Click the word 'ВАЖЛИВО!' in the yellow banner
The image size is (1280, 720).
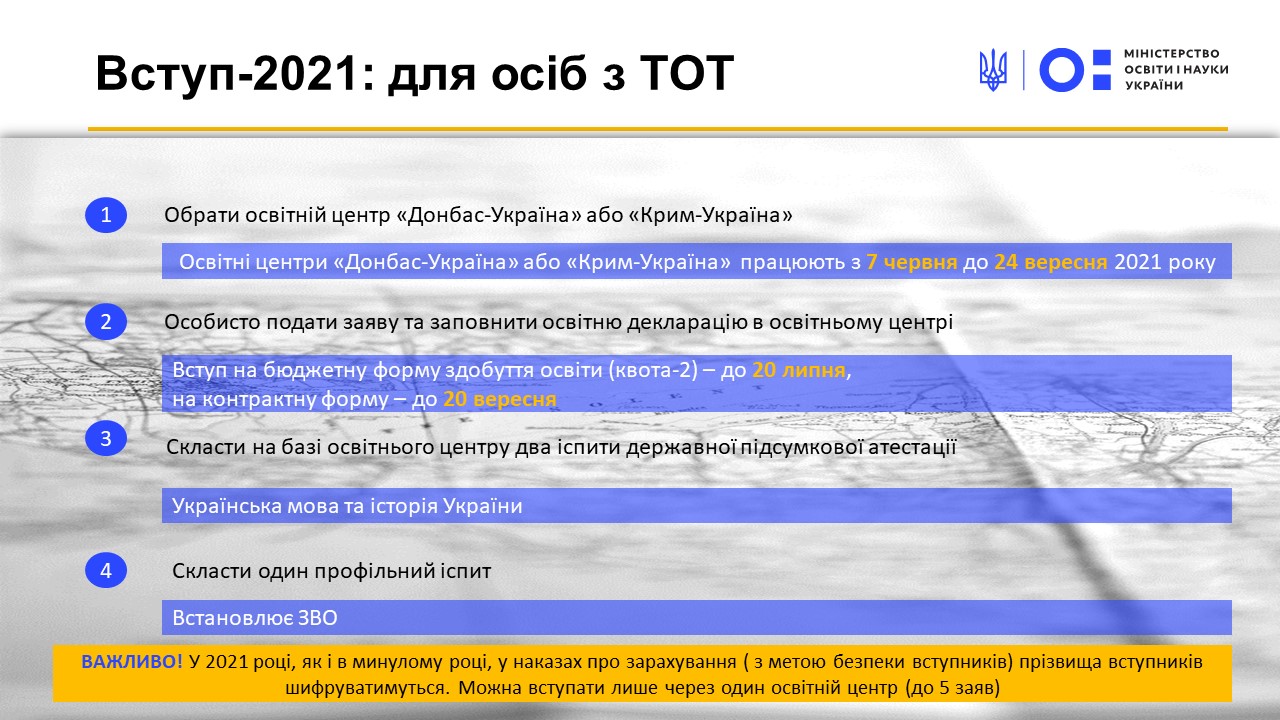click(132, 663)
